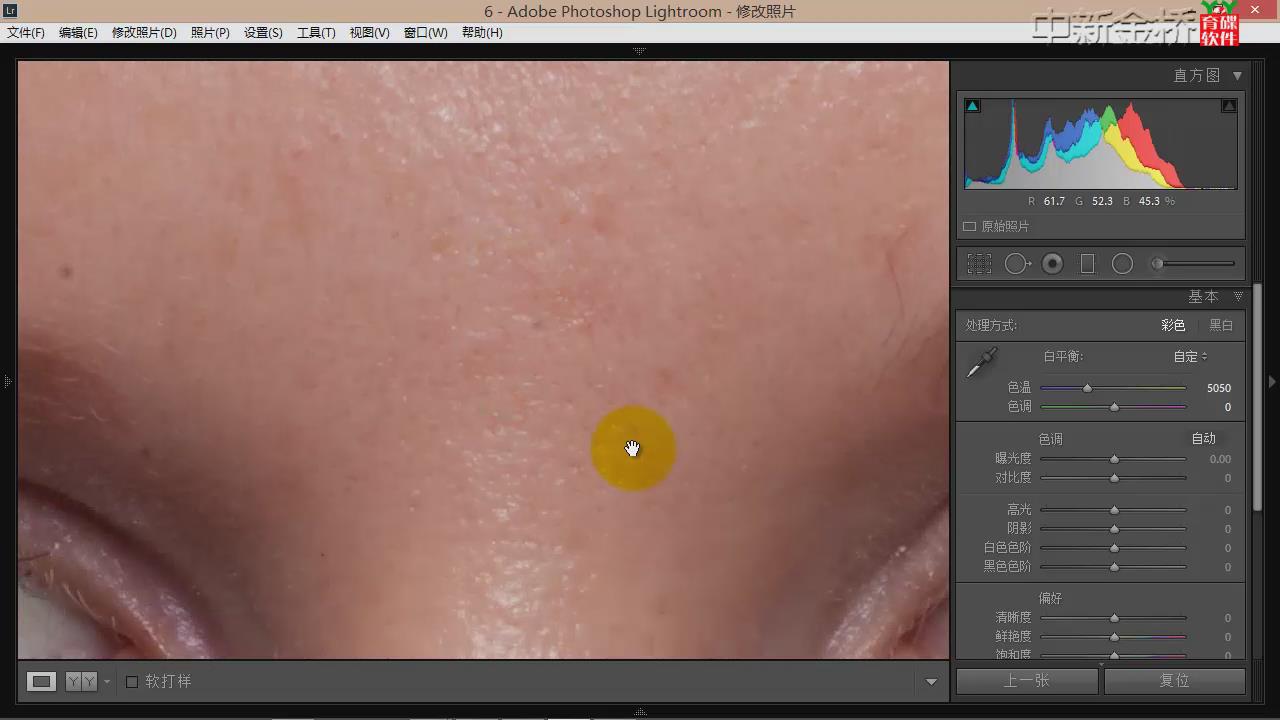1280x720 pixels.
Task: Switch to before/after Y|Y view
Action: (81, 681)
